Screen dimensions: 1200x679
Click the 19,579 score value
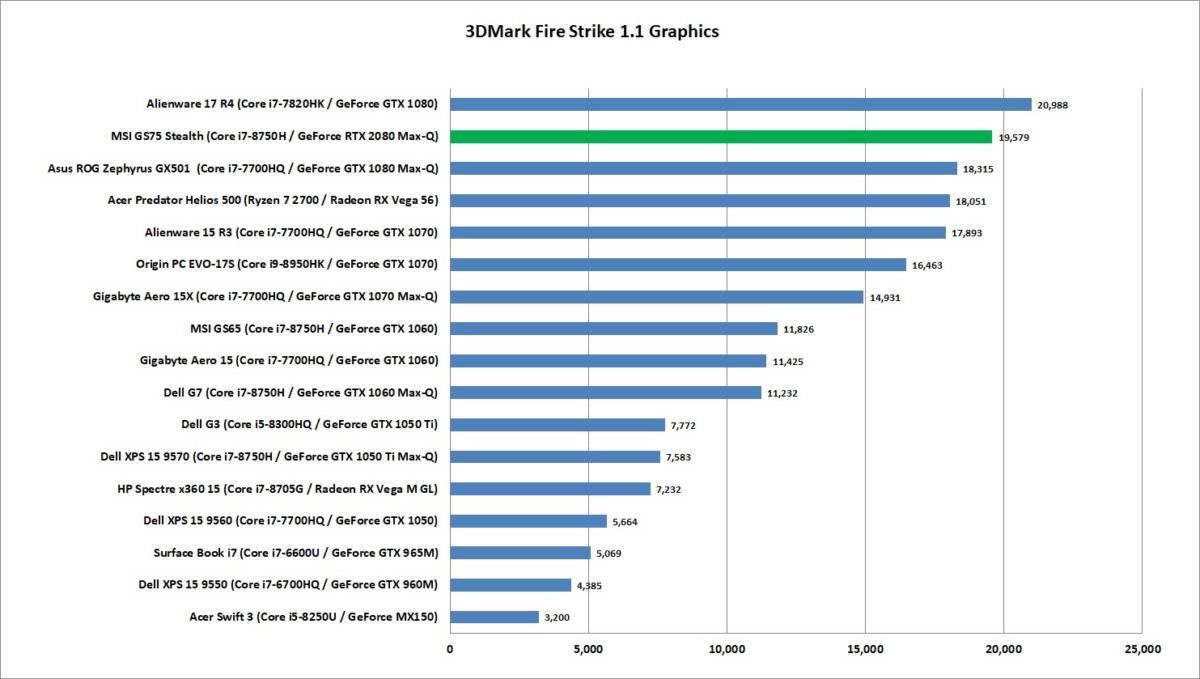tap(1013, 137)
